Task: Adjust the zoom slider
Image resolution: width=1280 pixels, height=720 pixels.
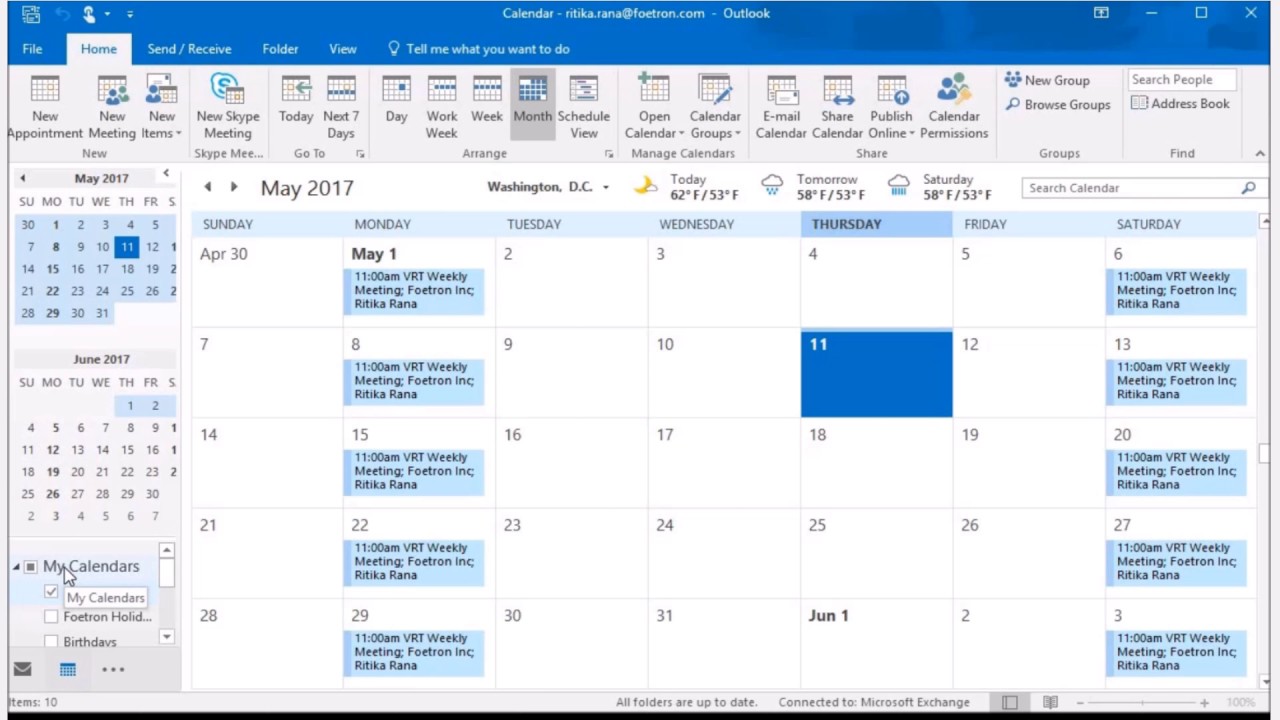Action: point(1140,702)
